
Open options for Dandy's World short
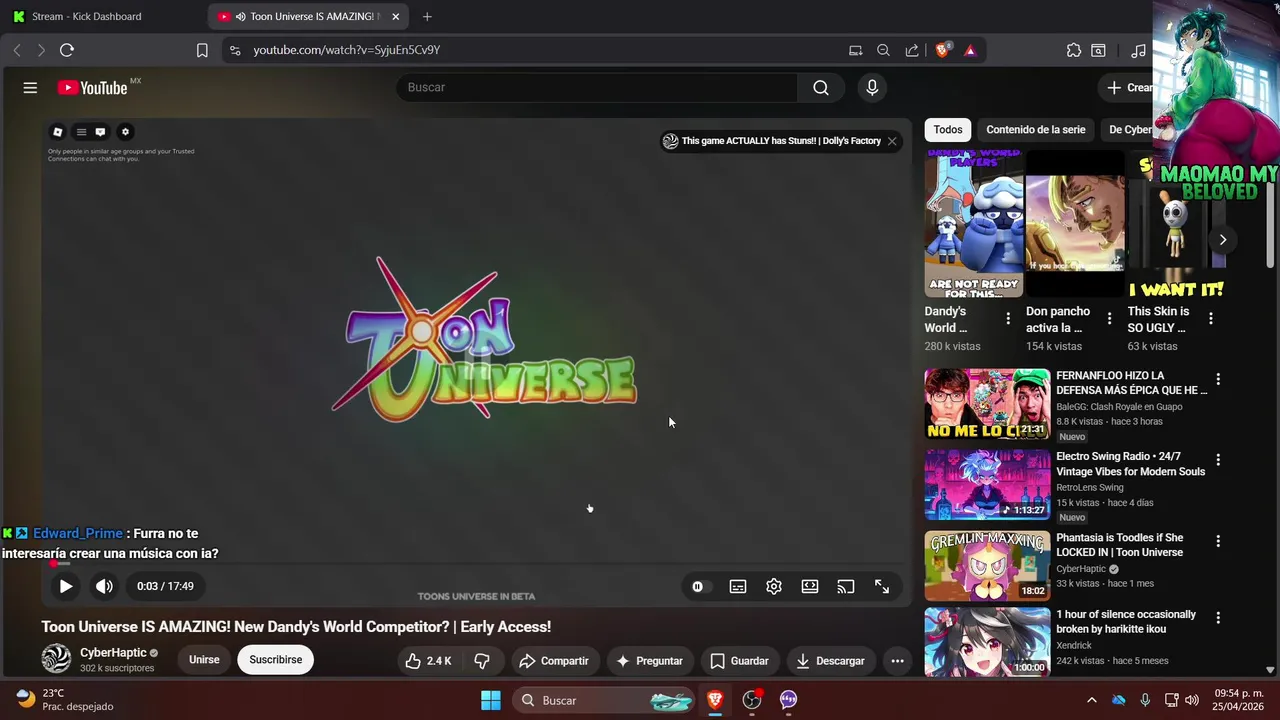tap(1008, 319)
